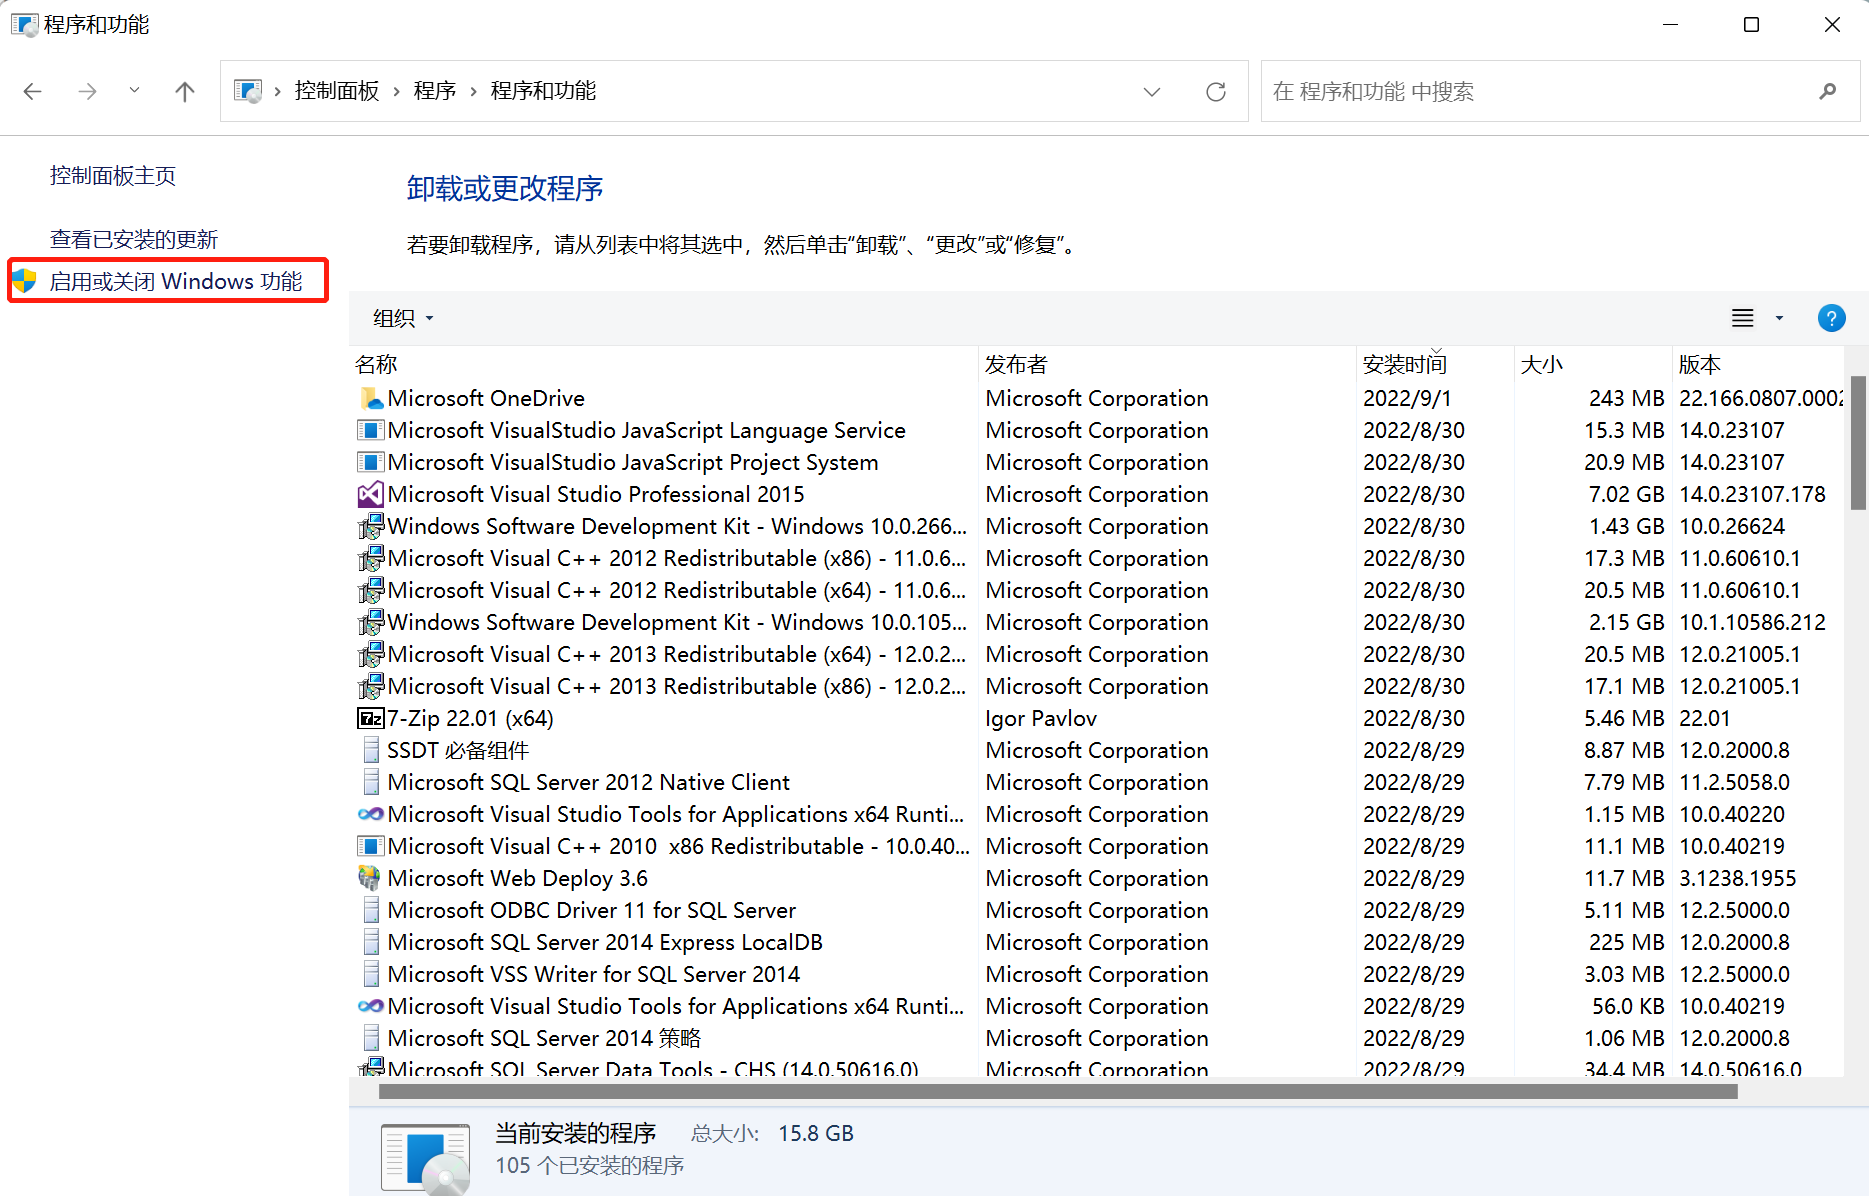Select Microsoft Web Deploy 3.6 icon
The width and height of the screenshot is (1869, 1196).
tap(369, 878)
